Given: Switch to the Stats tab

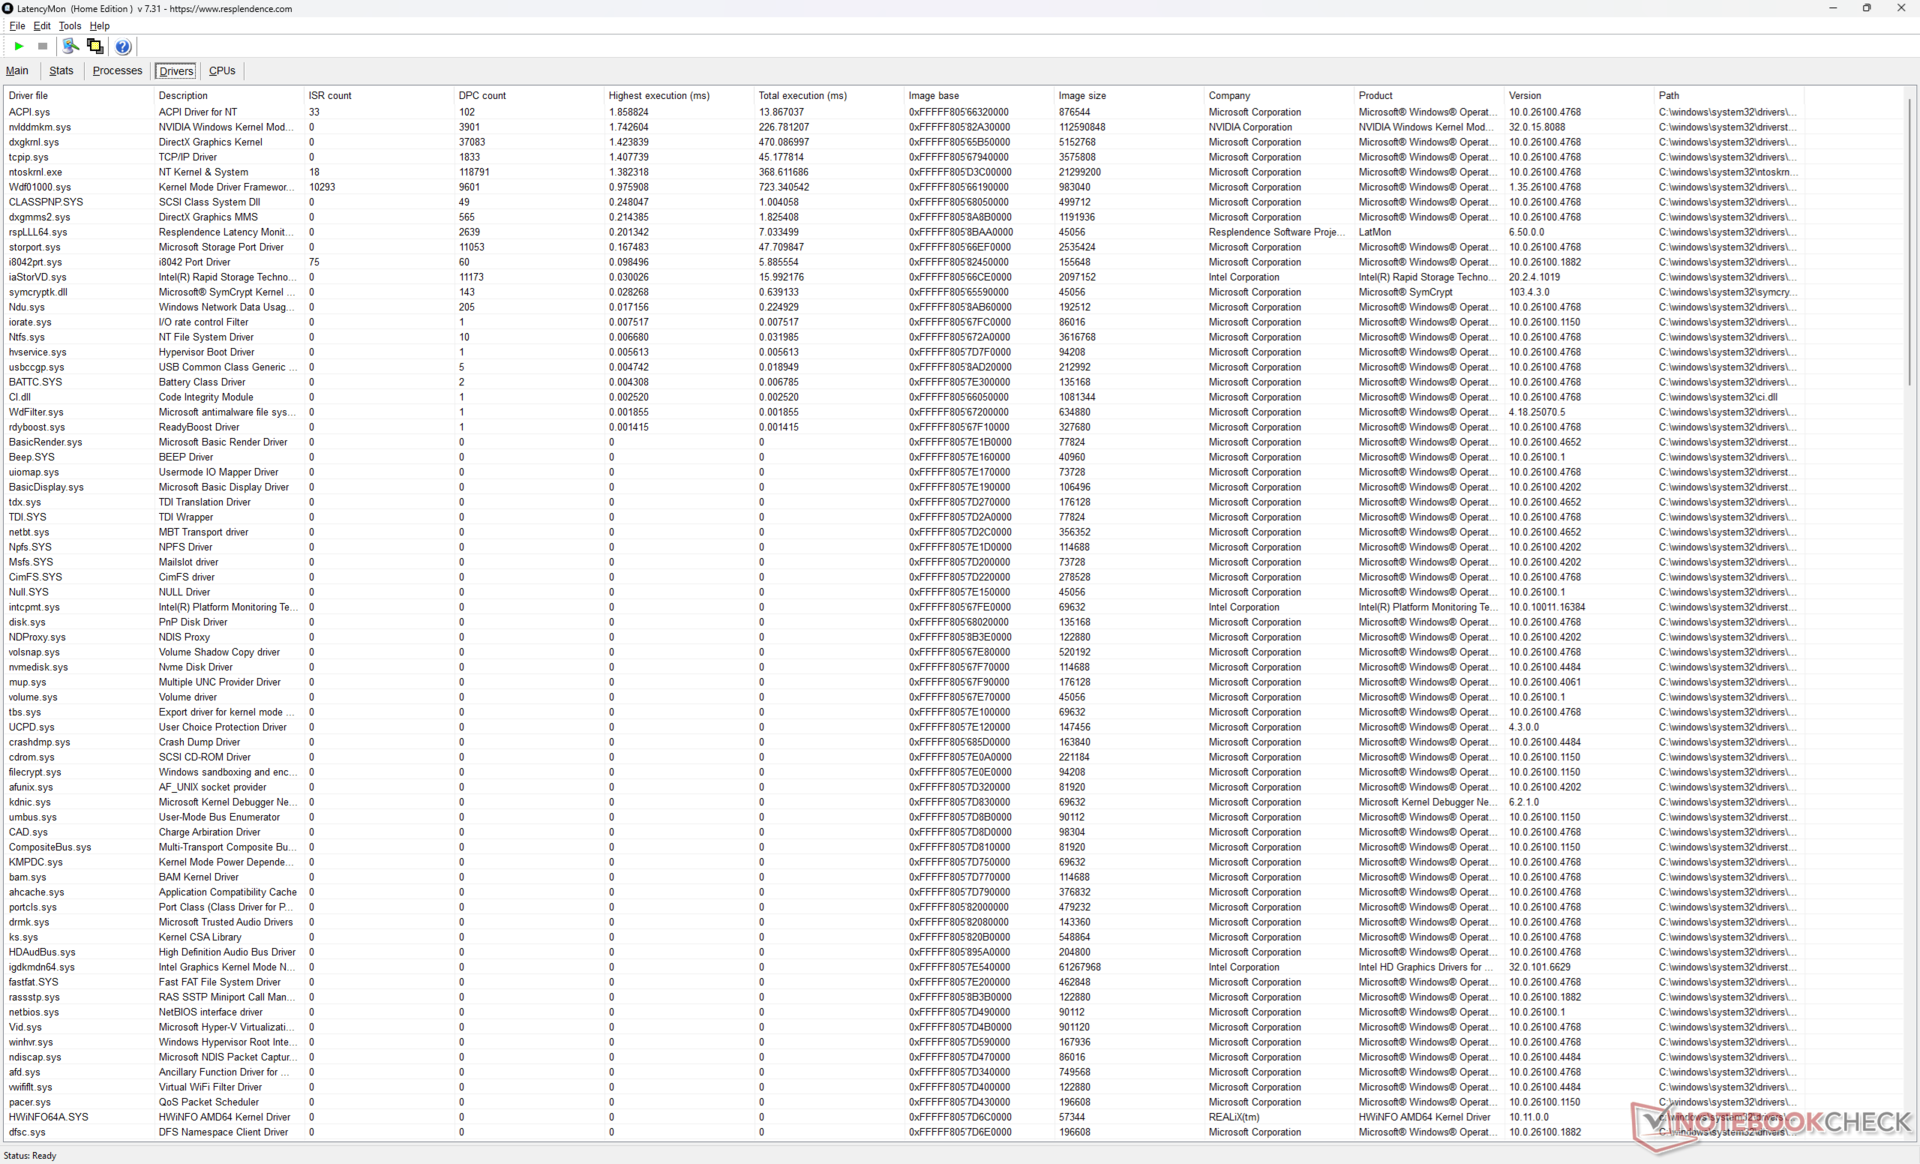Looking at the screenshot, I should pos(61,71).
